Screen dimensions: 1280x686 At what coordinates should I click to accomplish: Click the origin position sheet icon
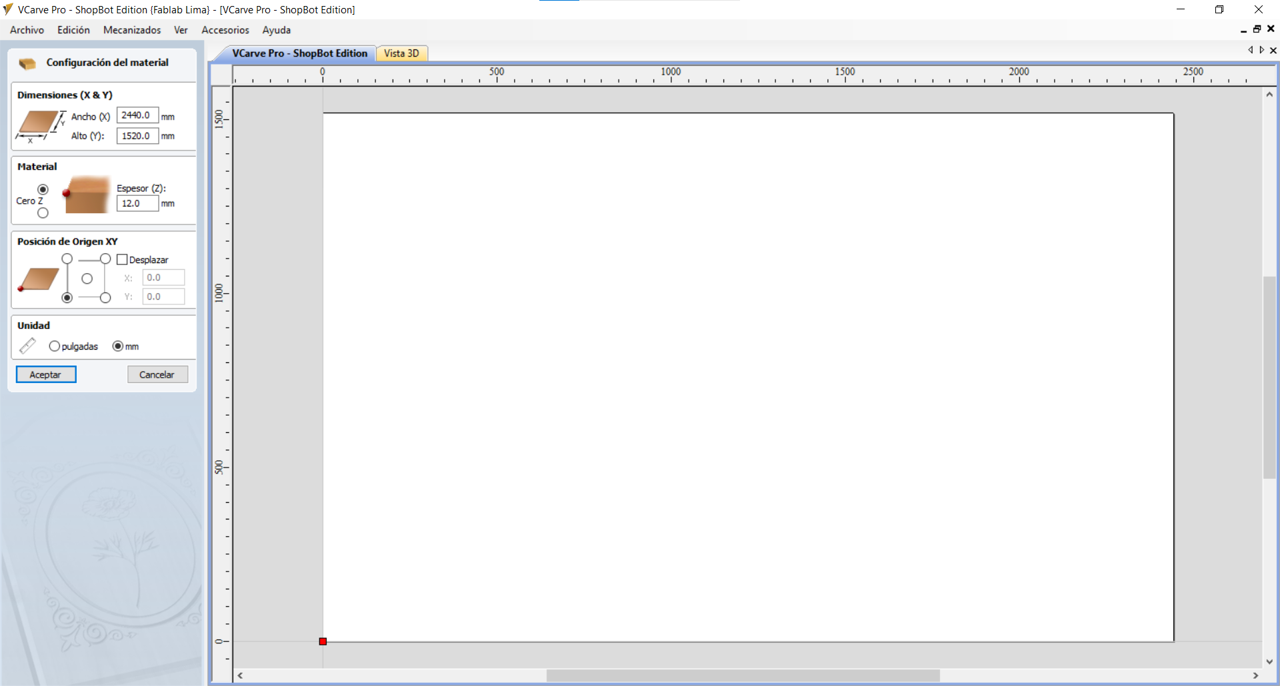pyautogui.click(x=38, y=279)
